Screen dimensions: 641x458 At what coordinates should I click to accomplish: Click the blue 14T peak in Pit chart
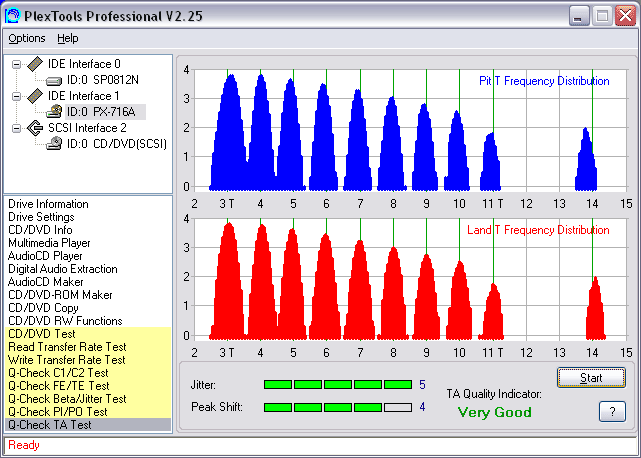[x=586, y=159]
